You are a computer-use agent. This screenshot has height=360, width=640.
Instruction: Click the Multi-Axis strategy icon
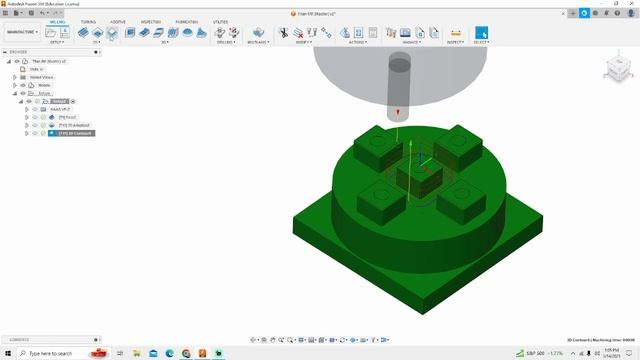pyautogui.click(x=258, y=32)
